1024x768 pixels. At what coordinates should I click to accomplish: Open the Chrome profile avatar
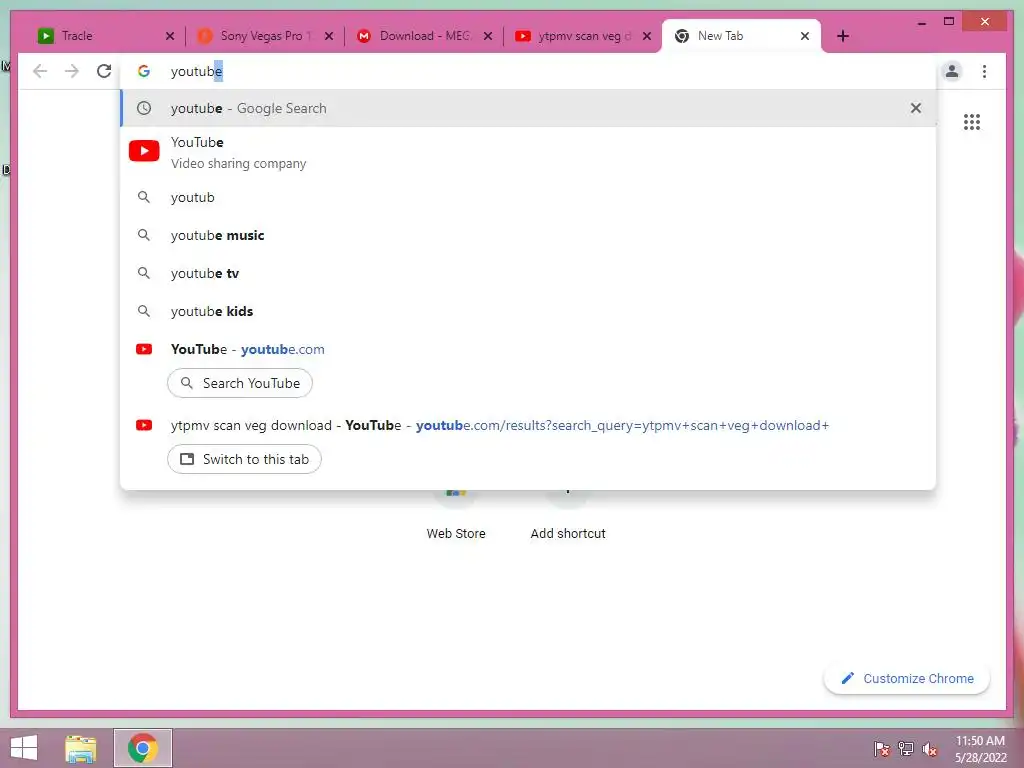[952, 71]
